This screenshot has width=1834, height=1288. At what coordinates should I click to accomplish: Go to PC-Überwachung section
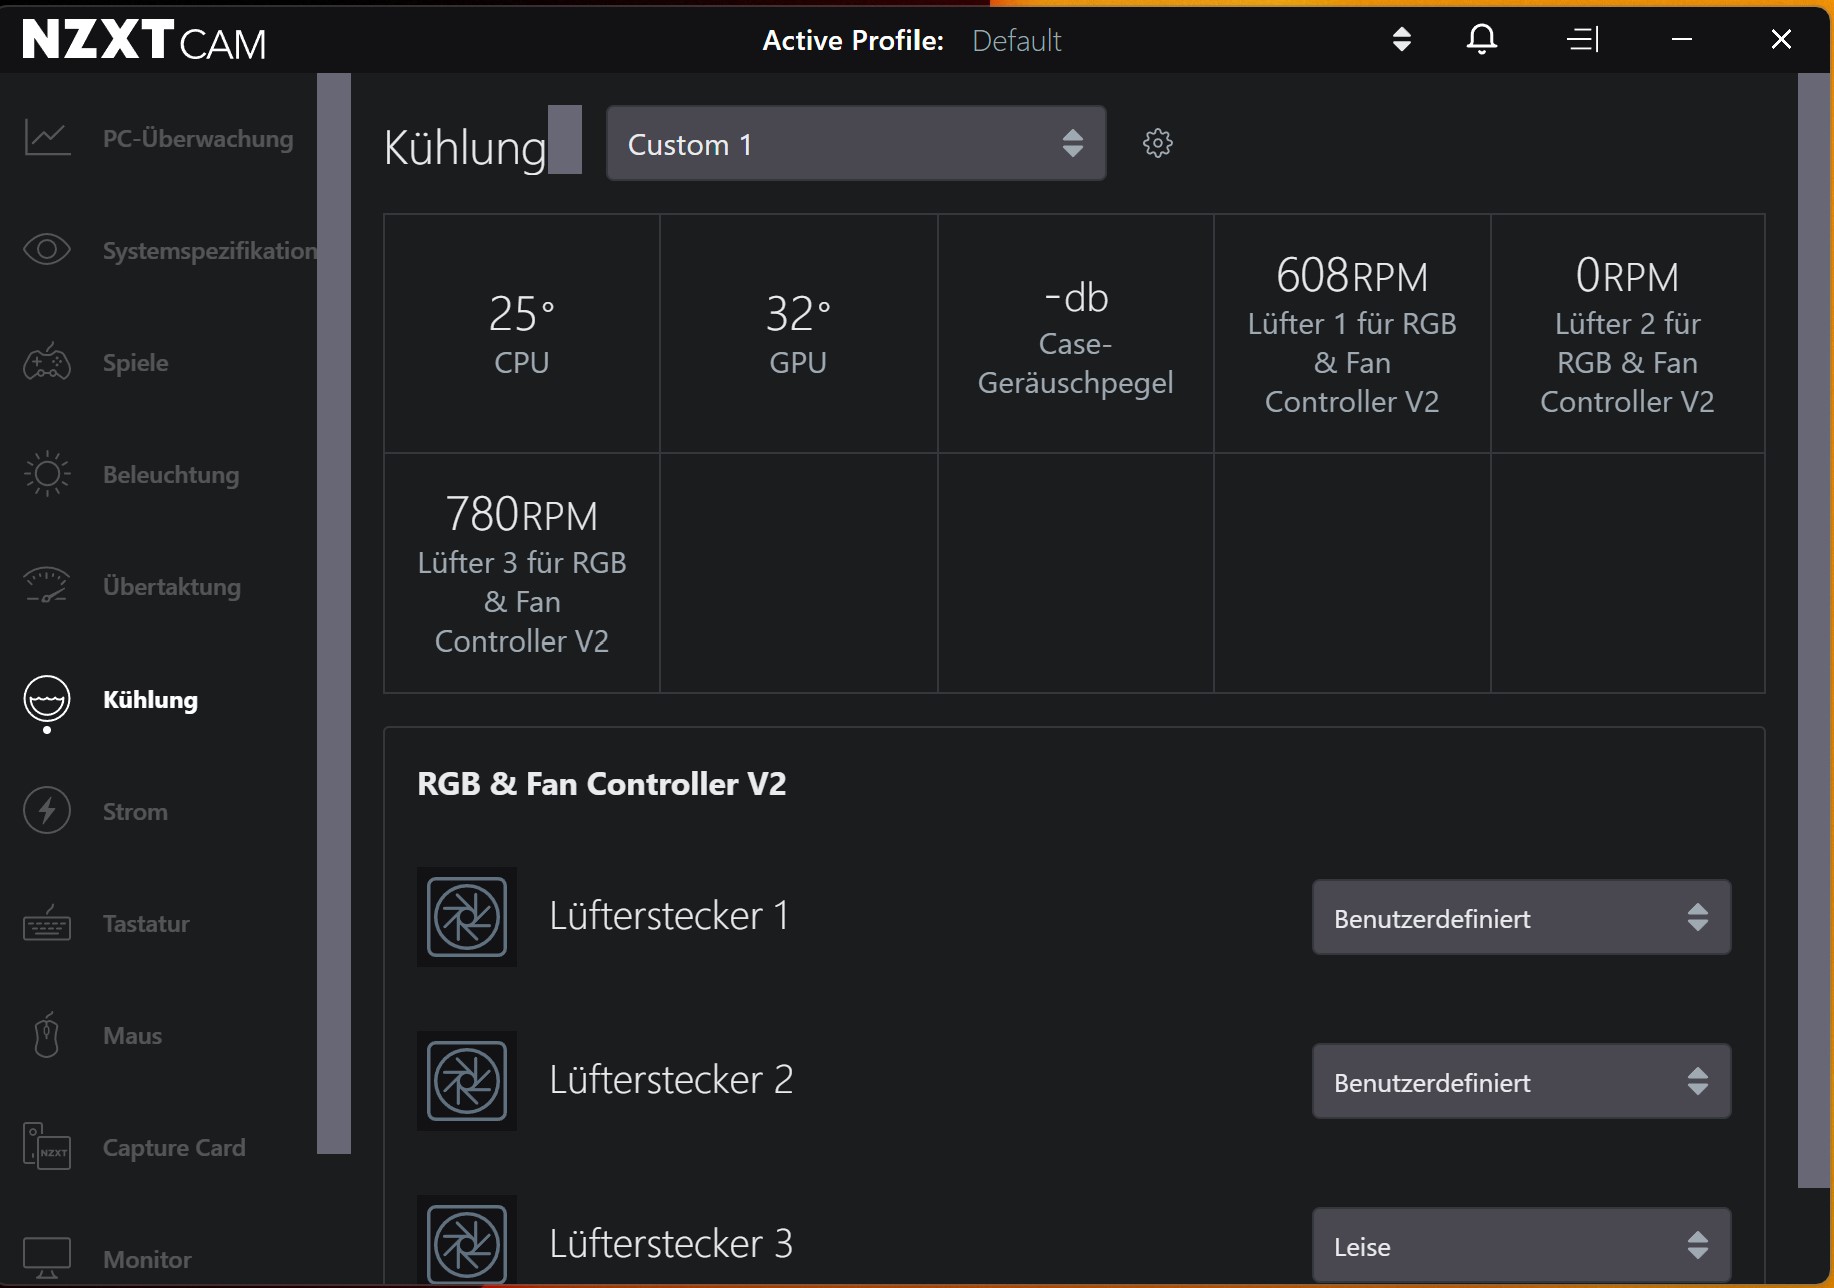tap(198, 139)
